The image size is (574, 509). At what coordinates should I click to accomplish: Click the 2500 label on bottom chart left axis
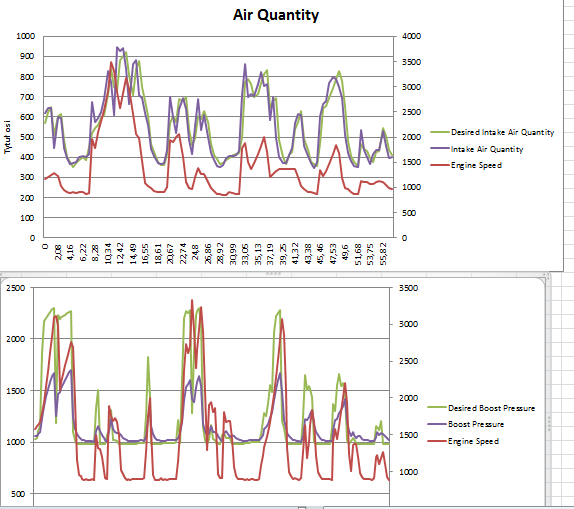[x=16, y=288]
